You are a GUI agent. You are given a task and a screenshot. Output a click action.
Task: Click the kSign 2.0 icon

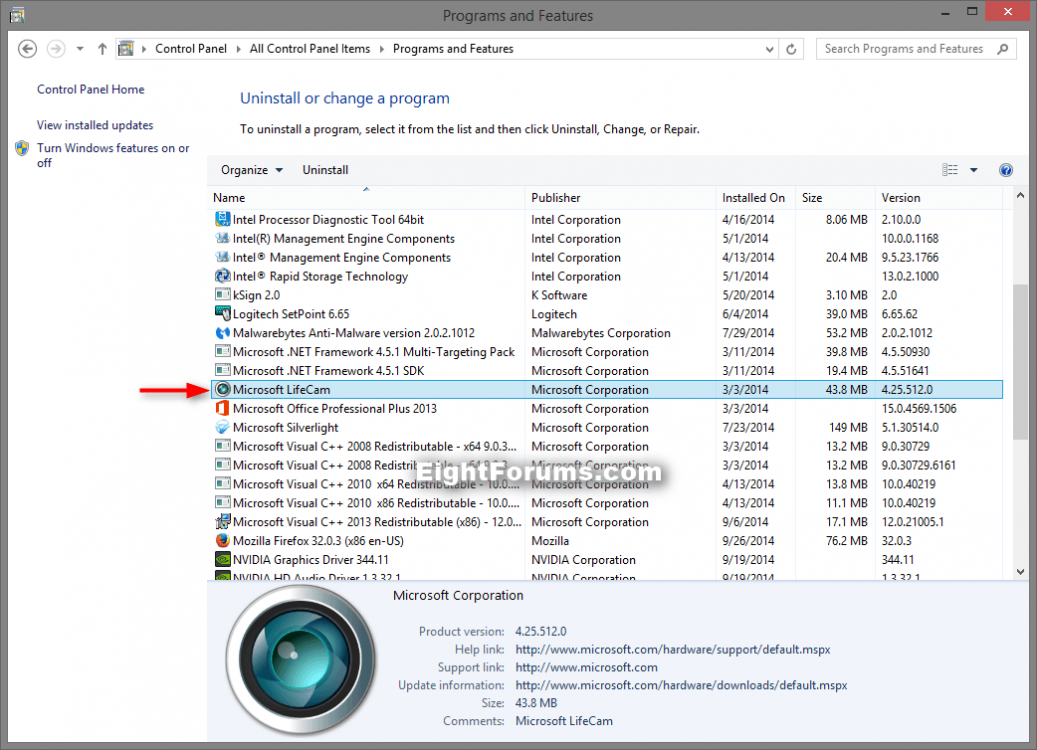click(223, 295)
